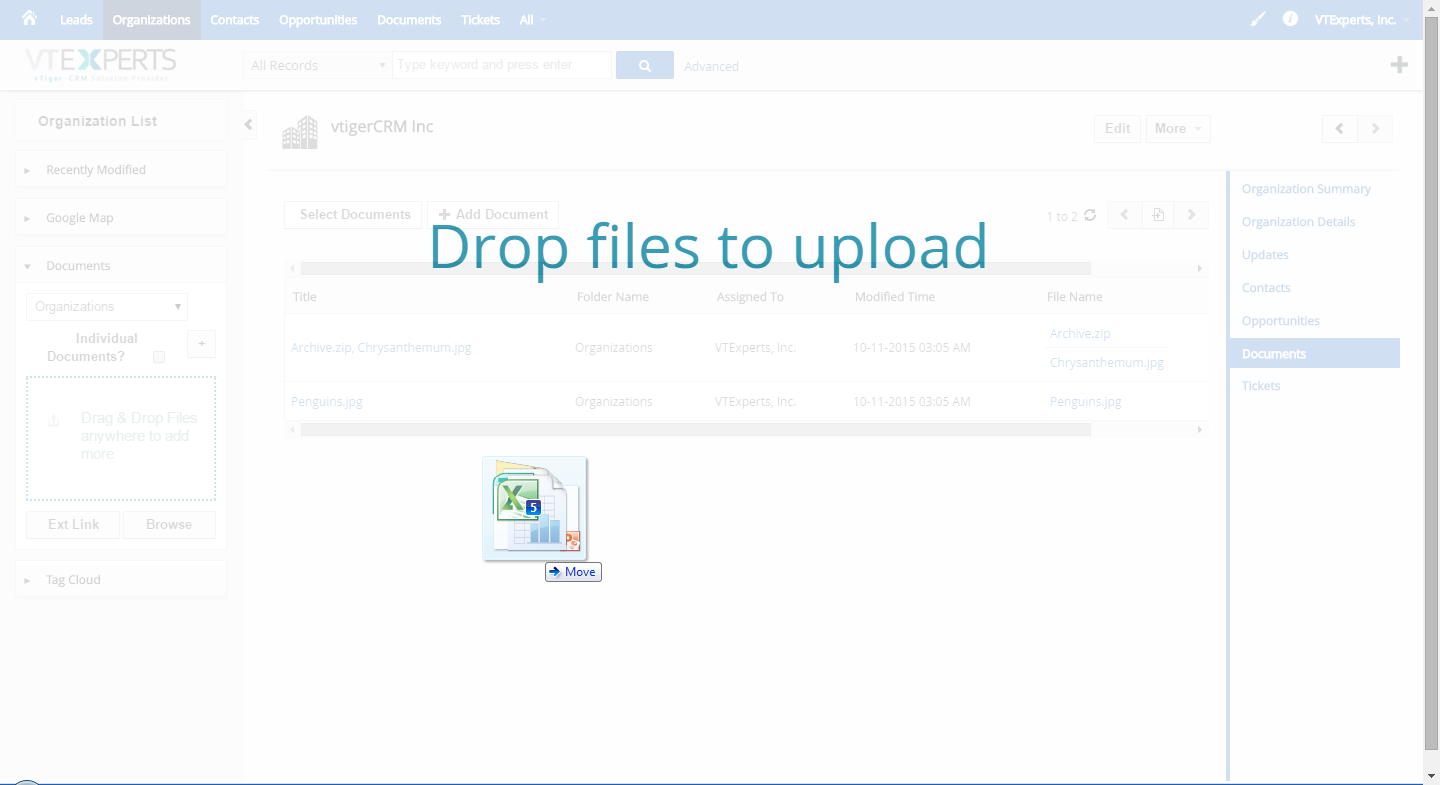
Task: Collapse the Documents widget
Action: (x=121, y=266)
